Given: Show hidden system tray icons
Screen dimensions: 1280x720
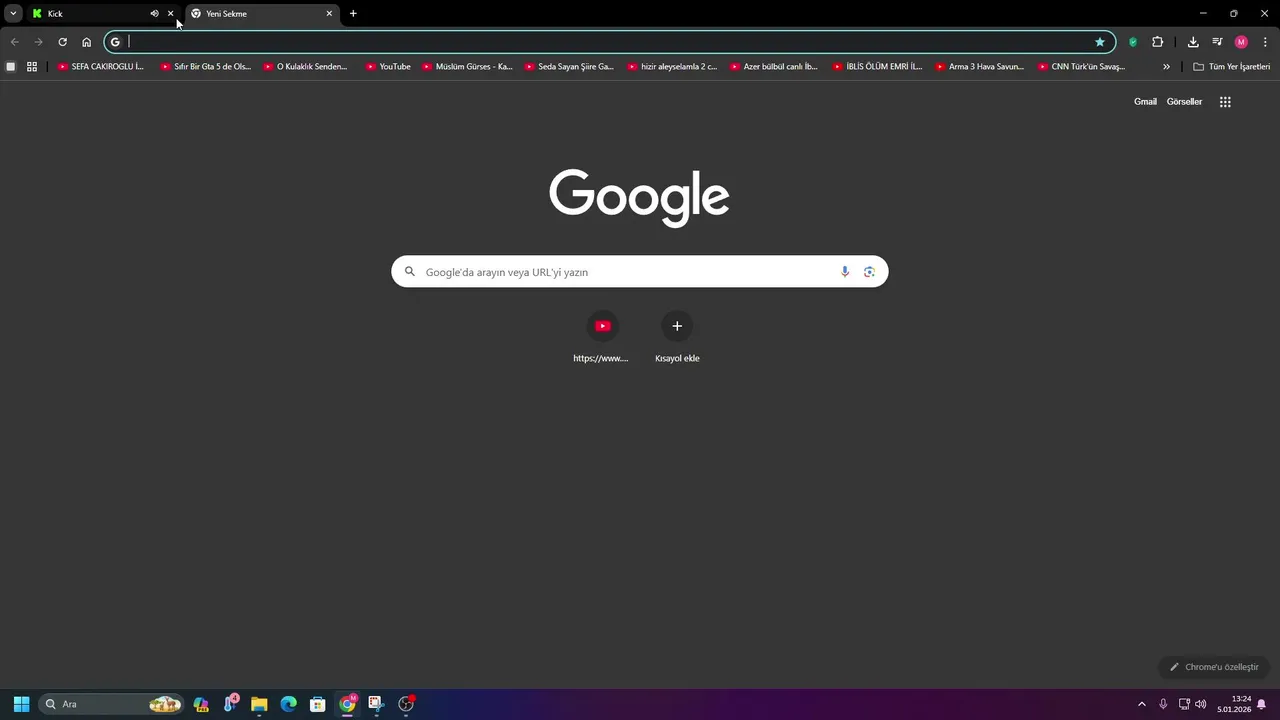Looking at the screenshot, I should click(x=1142, y=704).
